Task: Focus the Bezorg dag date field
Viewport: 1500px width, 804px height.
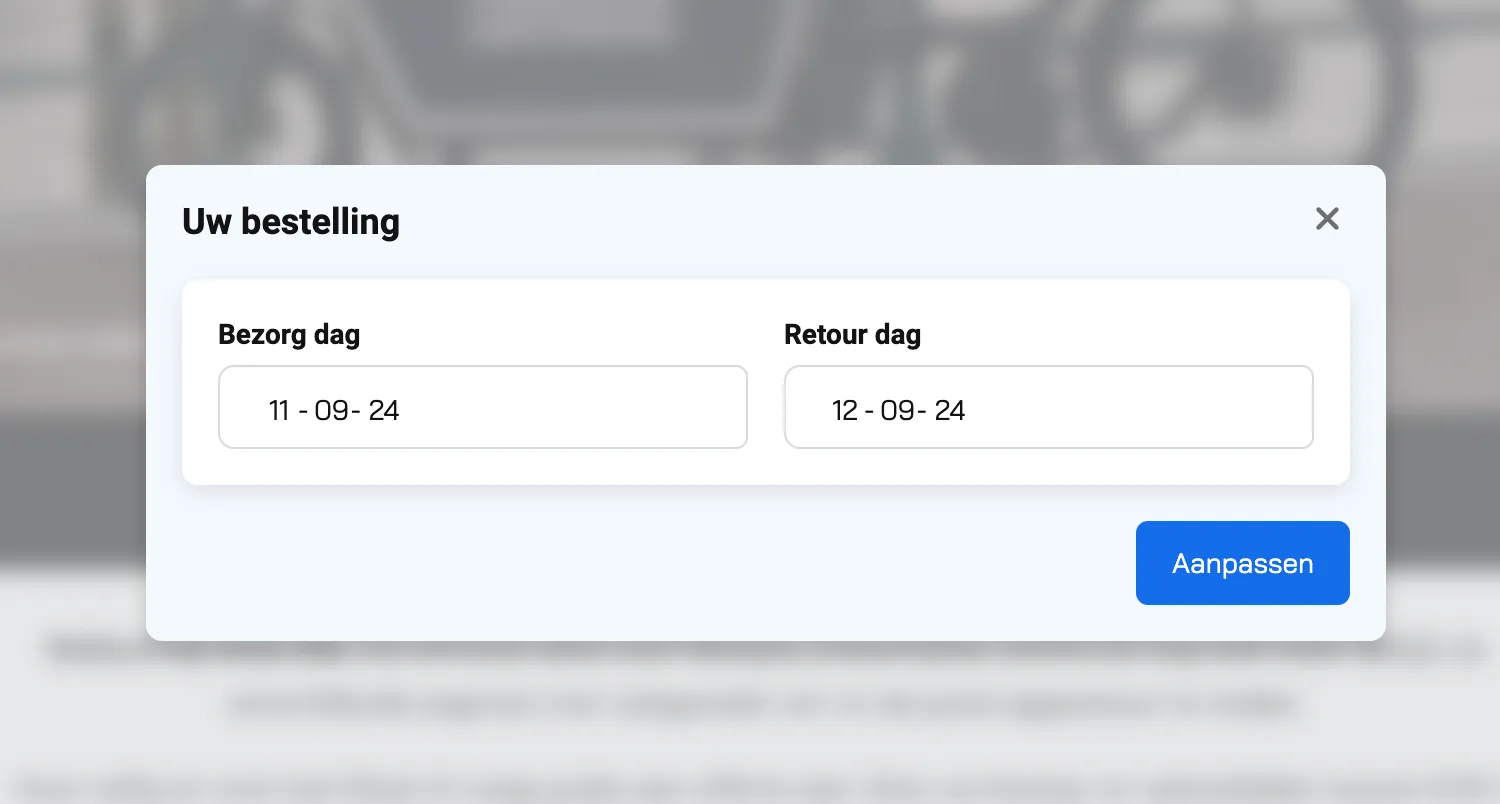Action: pos(482,407)
